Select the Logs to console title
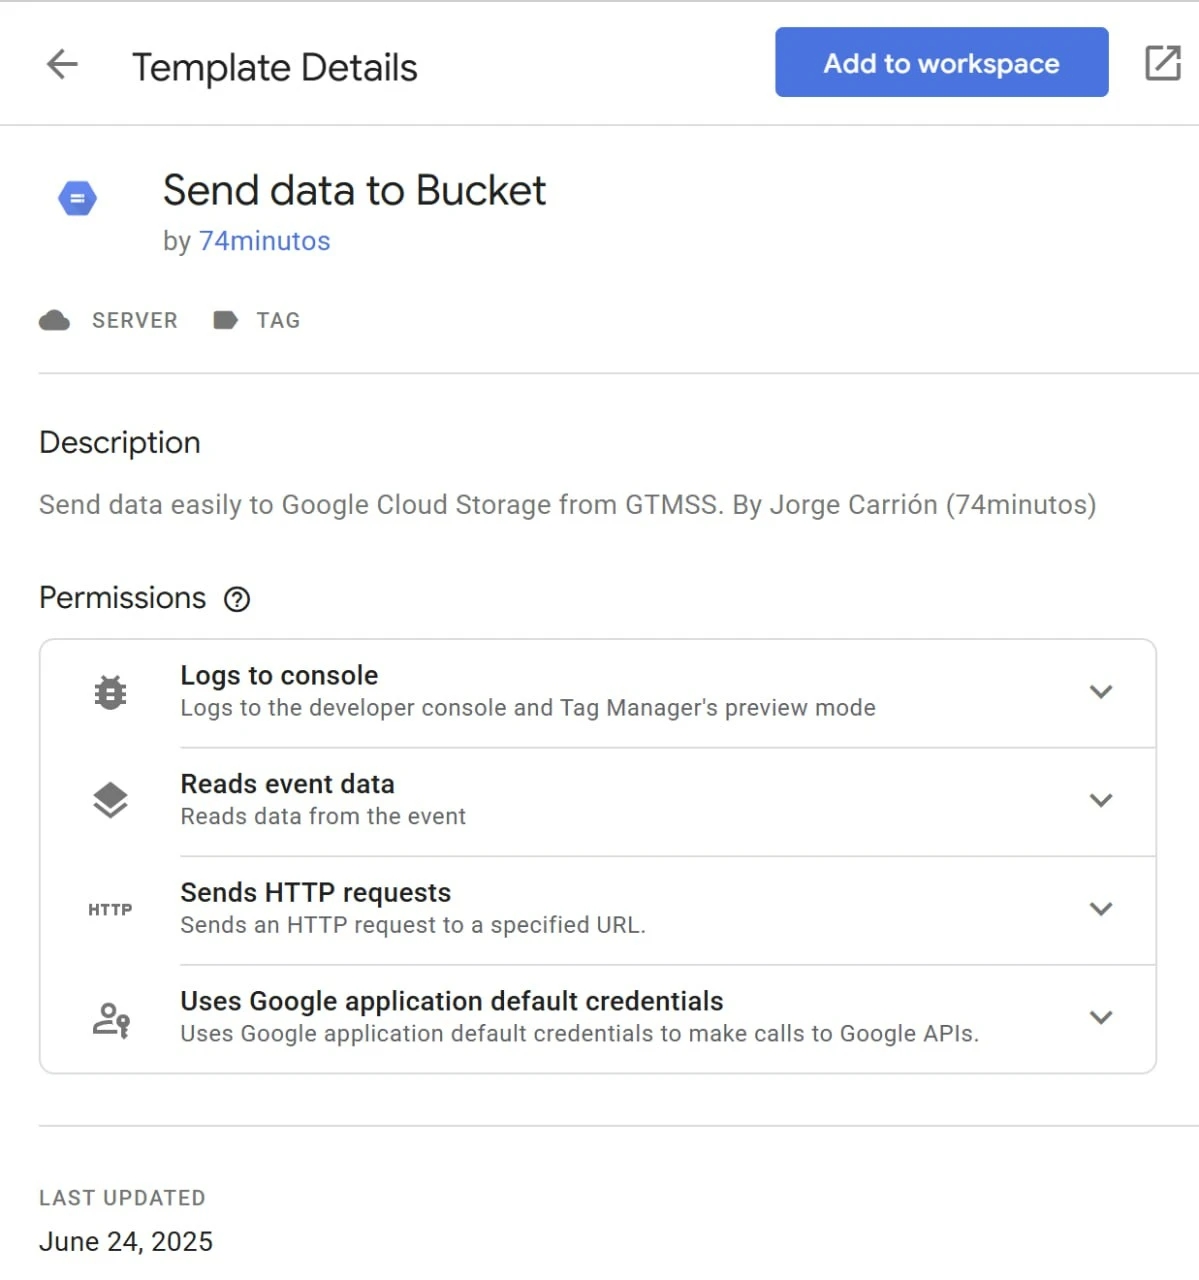Viewport: 1199px width, 1280px height. (x=279, y=675)
